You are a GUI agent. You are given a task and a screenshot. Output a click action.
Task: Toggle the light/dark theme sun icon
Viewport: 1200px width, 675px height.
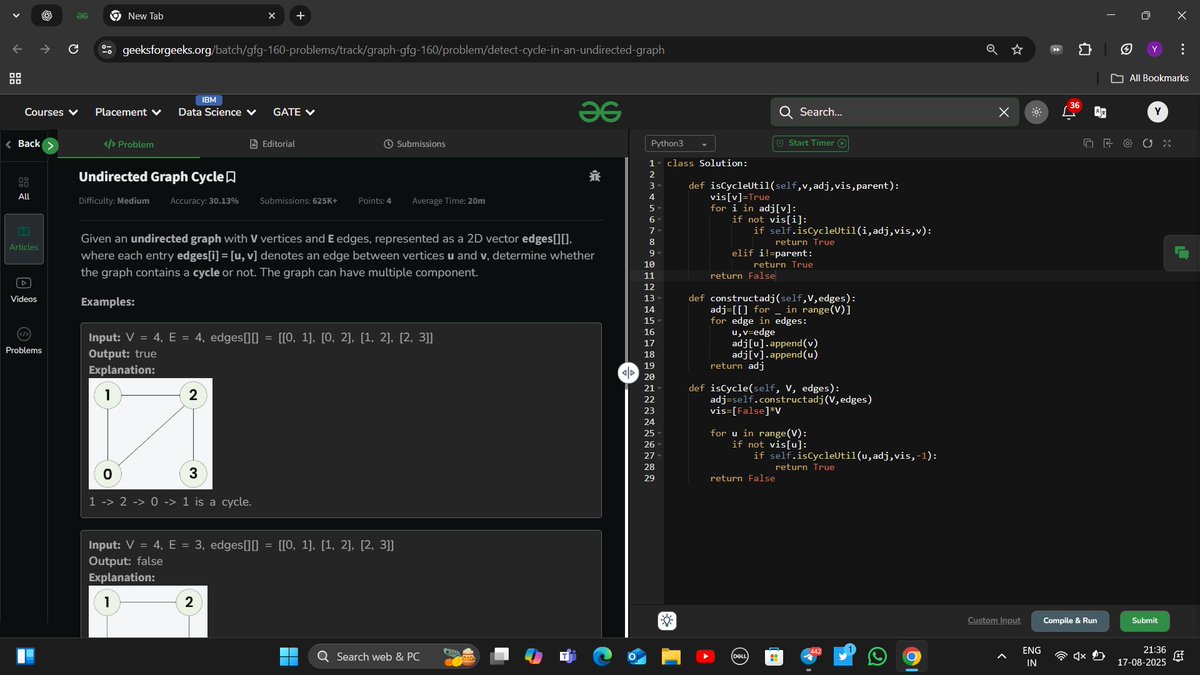click(1036, 112)
